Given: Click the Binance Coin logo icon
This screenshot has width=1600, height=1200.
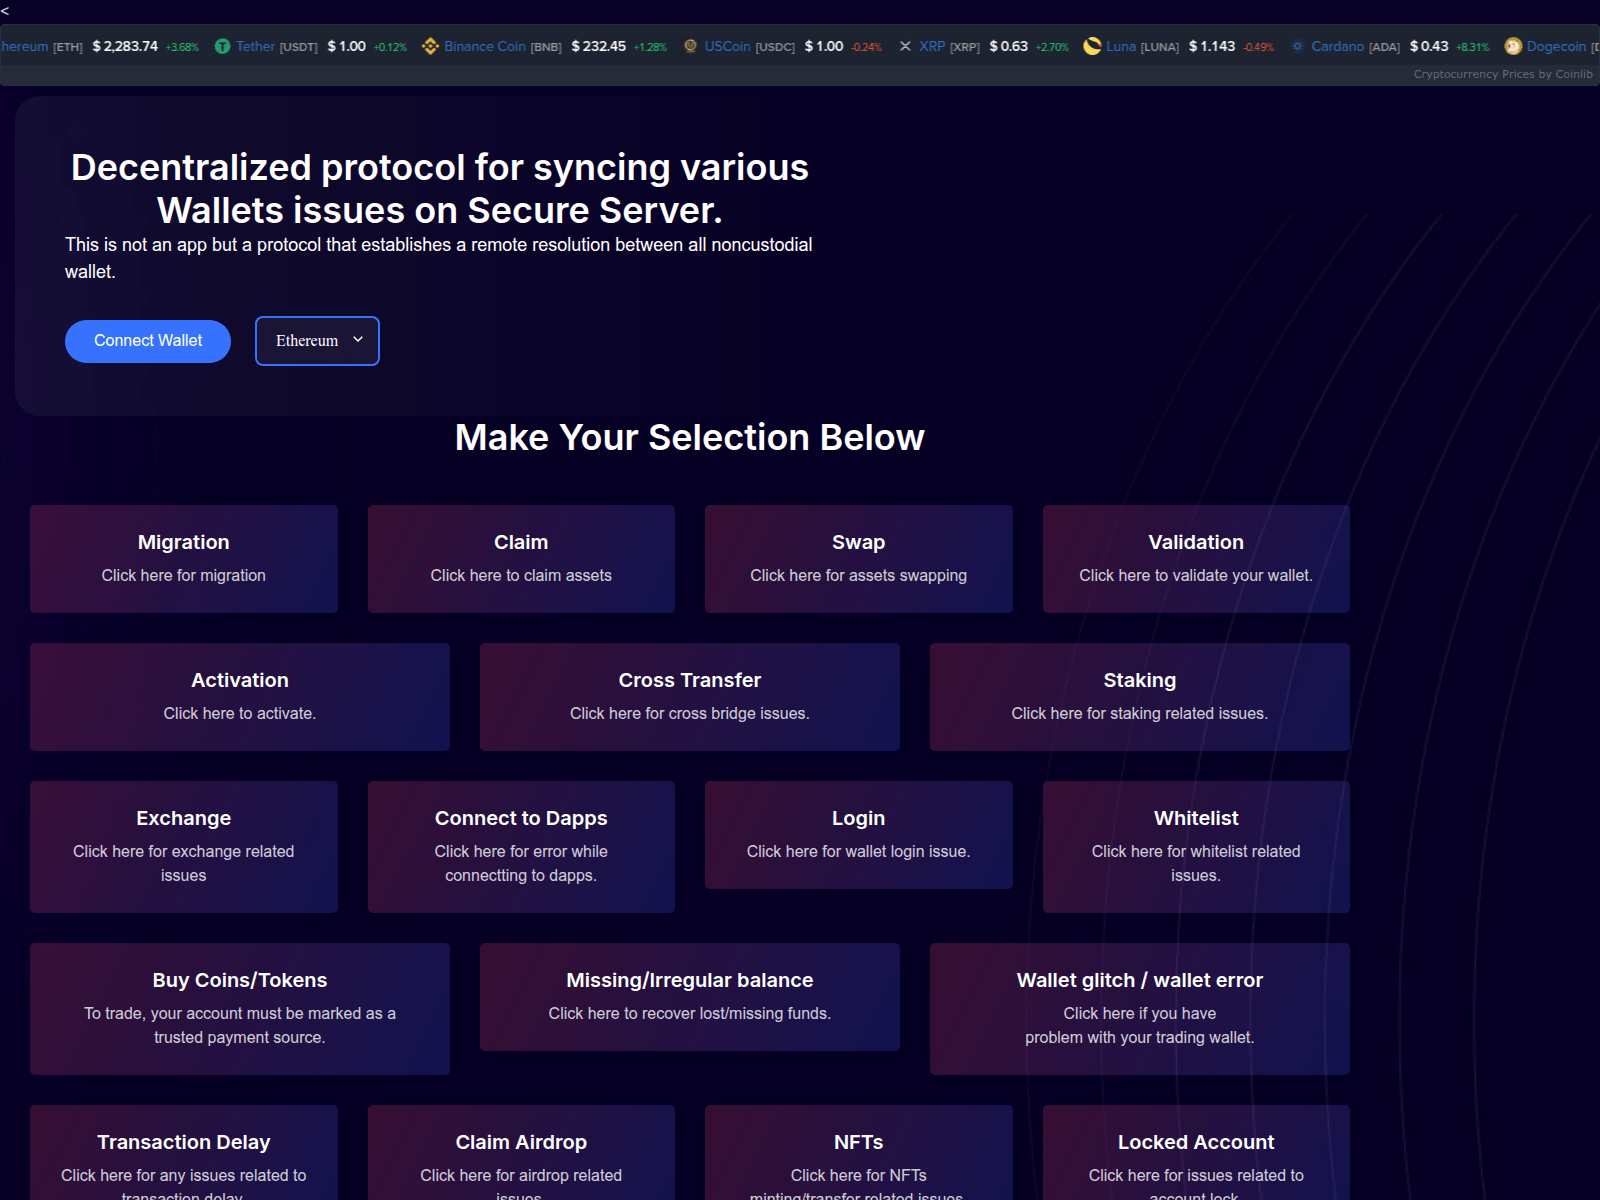Looking at the screenshot, I should [x=430, y=47].
